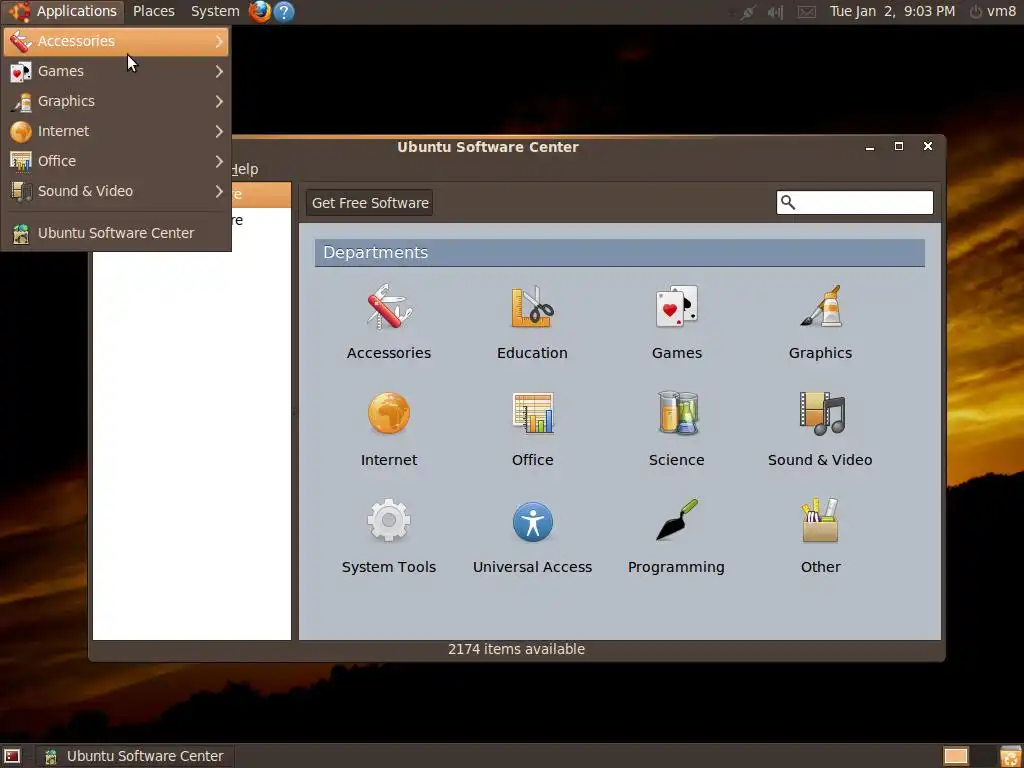Select Ubuntu Software Center menu entry
The width and height of the screenshot is (1024, 768).
click(x=116, y=233)
